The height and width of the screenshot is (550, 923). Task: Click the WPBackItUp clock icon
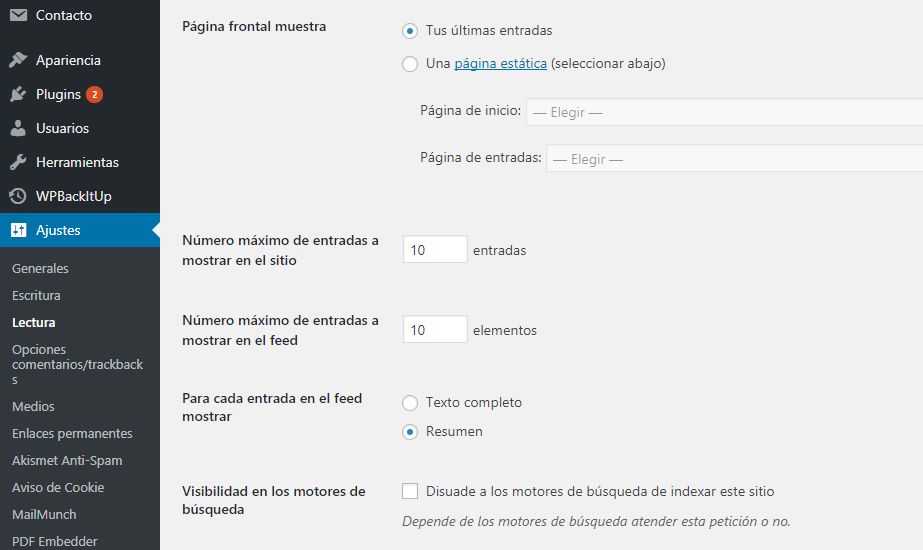[18, 196]
